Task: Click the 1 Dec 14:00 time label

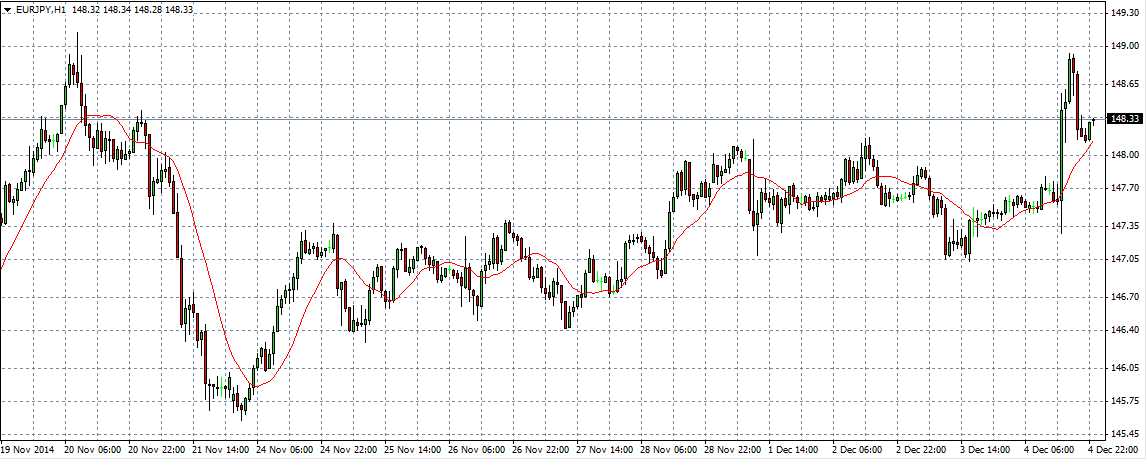Action: 793,449
